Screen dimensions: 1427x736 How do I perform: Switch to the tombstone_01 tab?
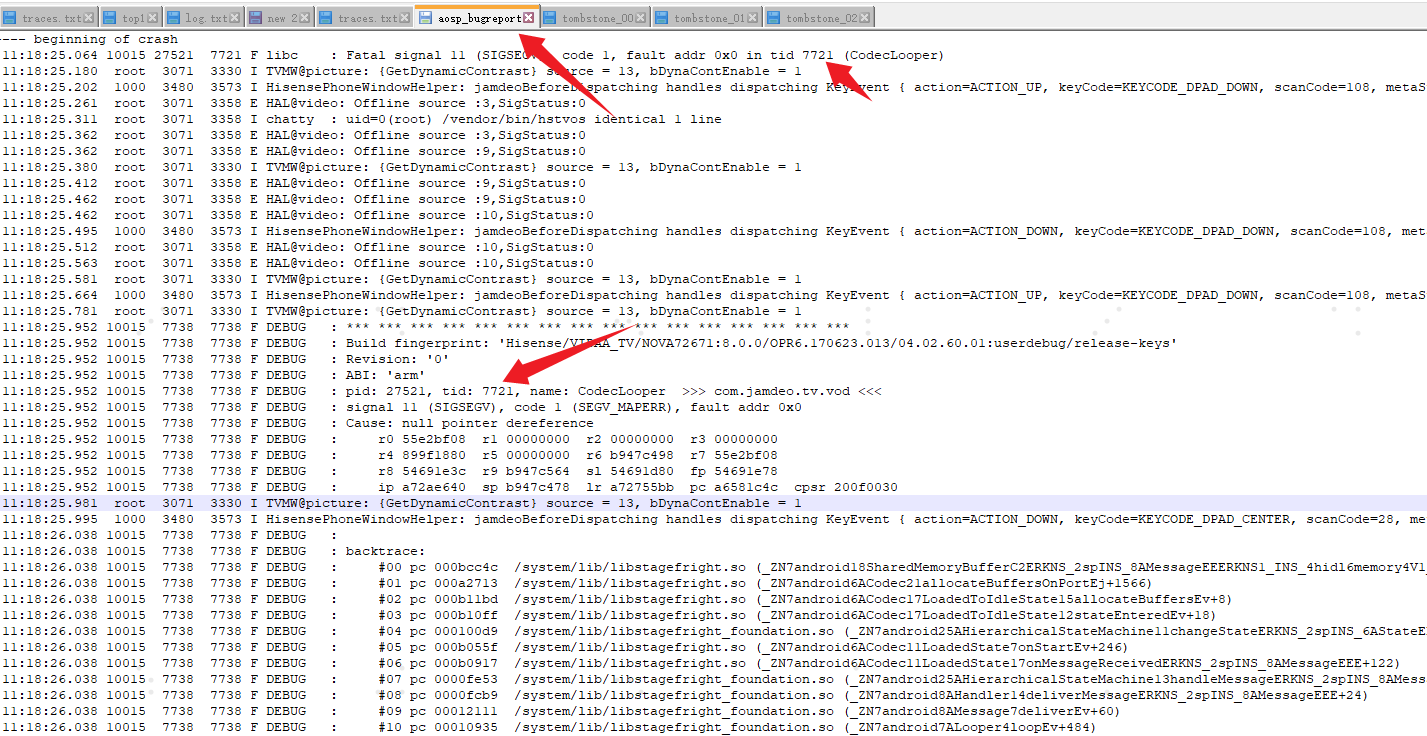[x=710, y=16]
